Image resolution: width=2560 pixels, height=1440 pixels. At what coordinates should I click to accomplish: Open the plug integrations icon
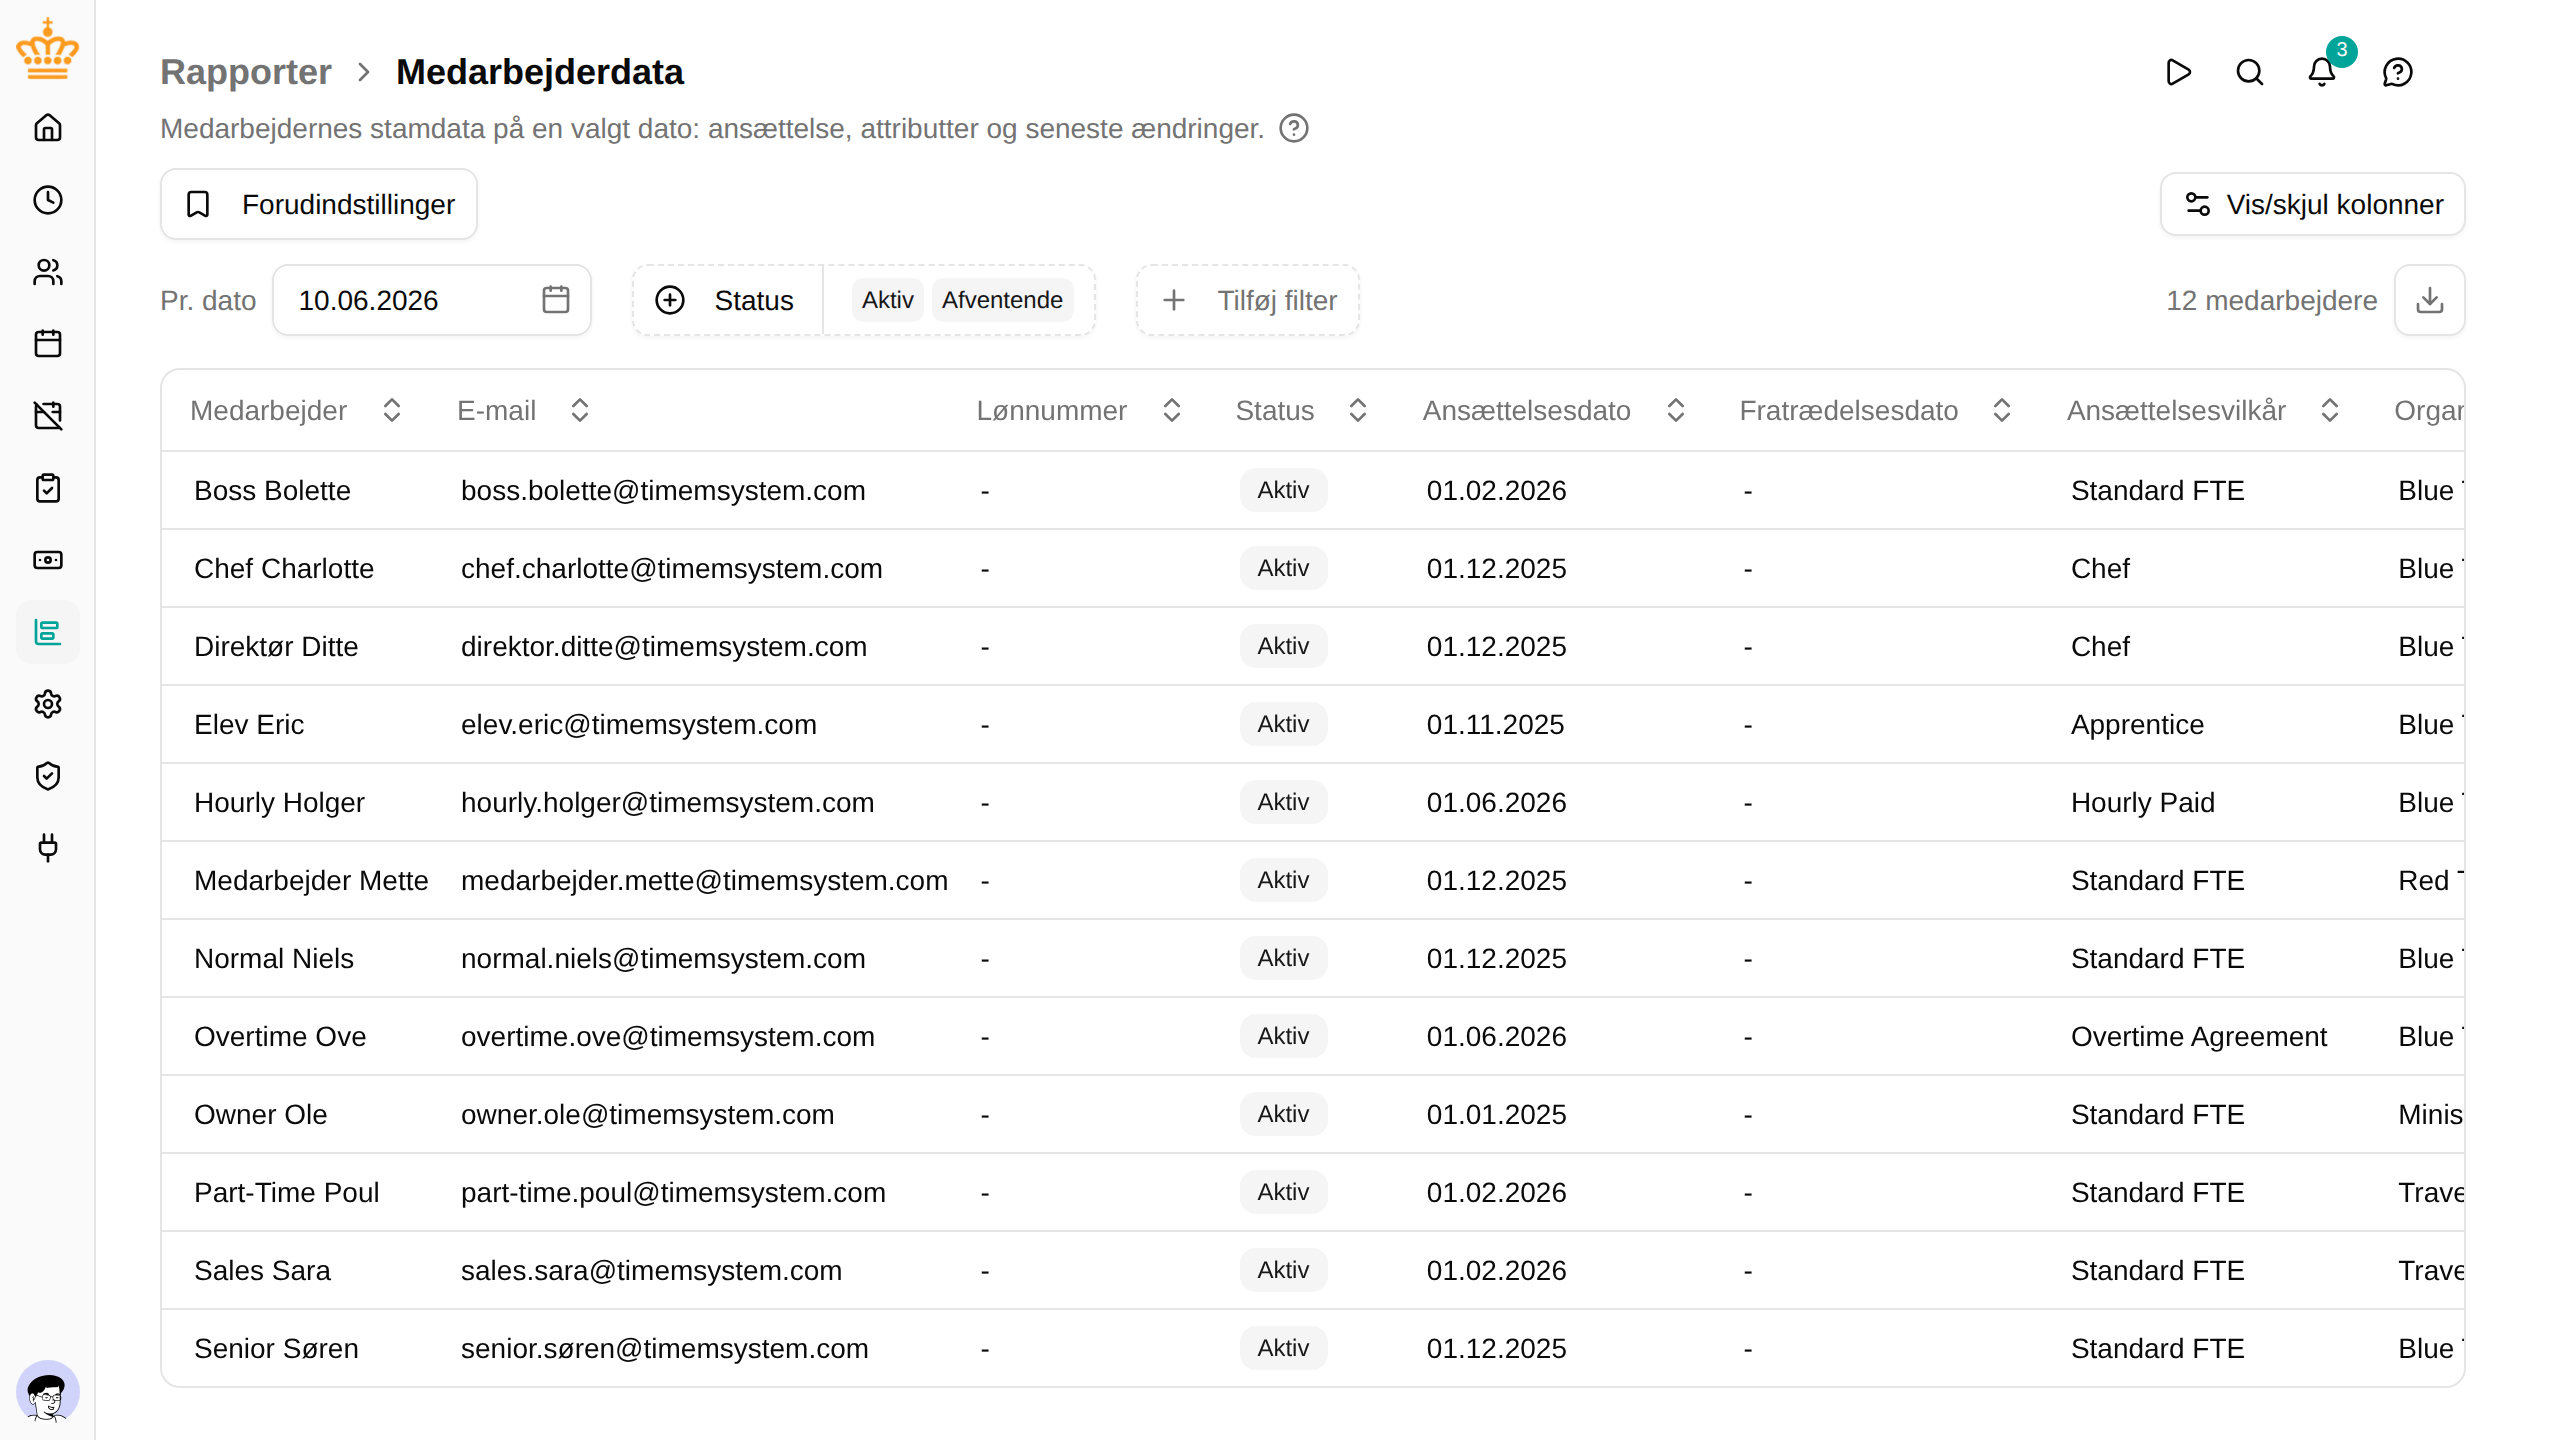pos(48,848)
